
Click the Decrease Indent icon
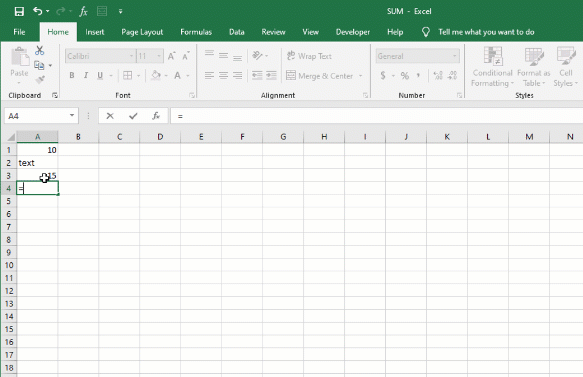point(257,75)
